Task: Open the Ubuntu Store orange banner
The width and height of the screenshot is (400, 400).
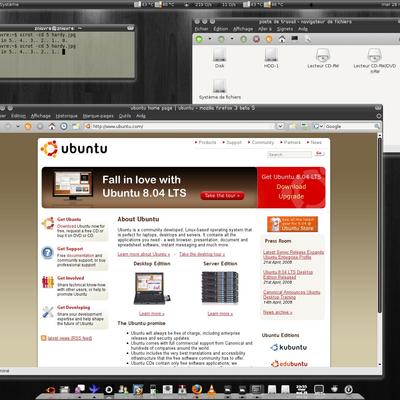Action: [x=292, y=224]
